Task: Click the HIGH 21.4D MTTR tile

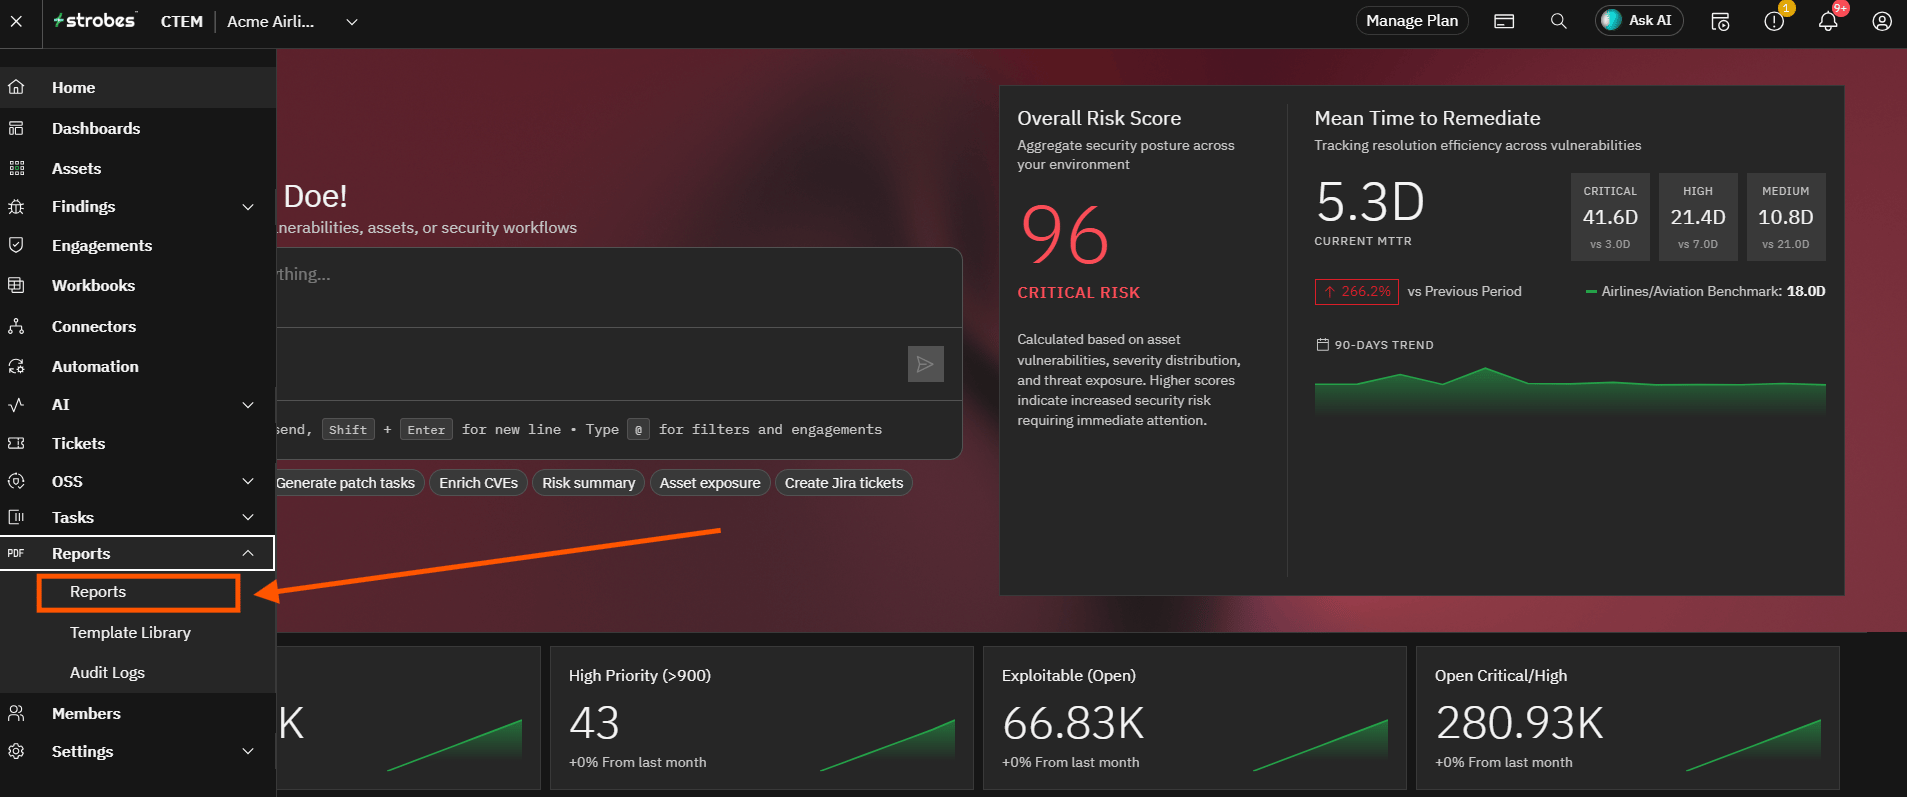Action: [1698, 217]
